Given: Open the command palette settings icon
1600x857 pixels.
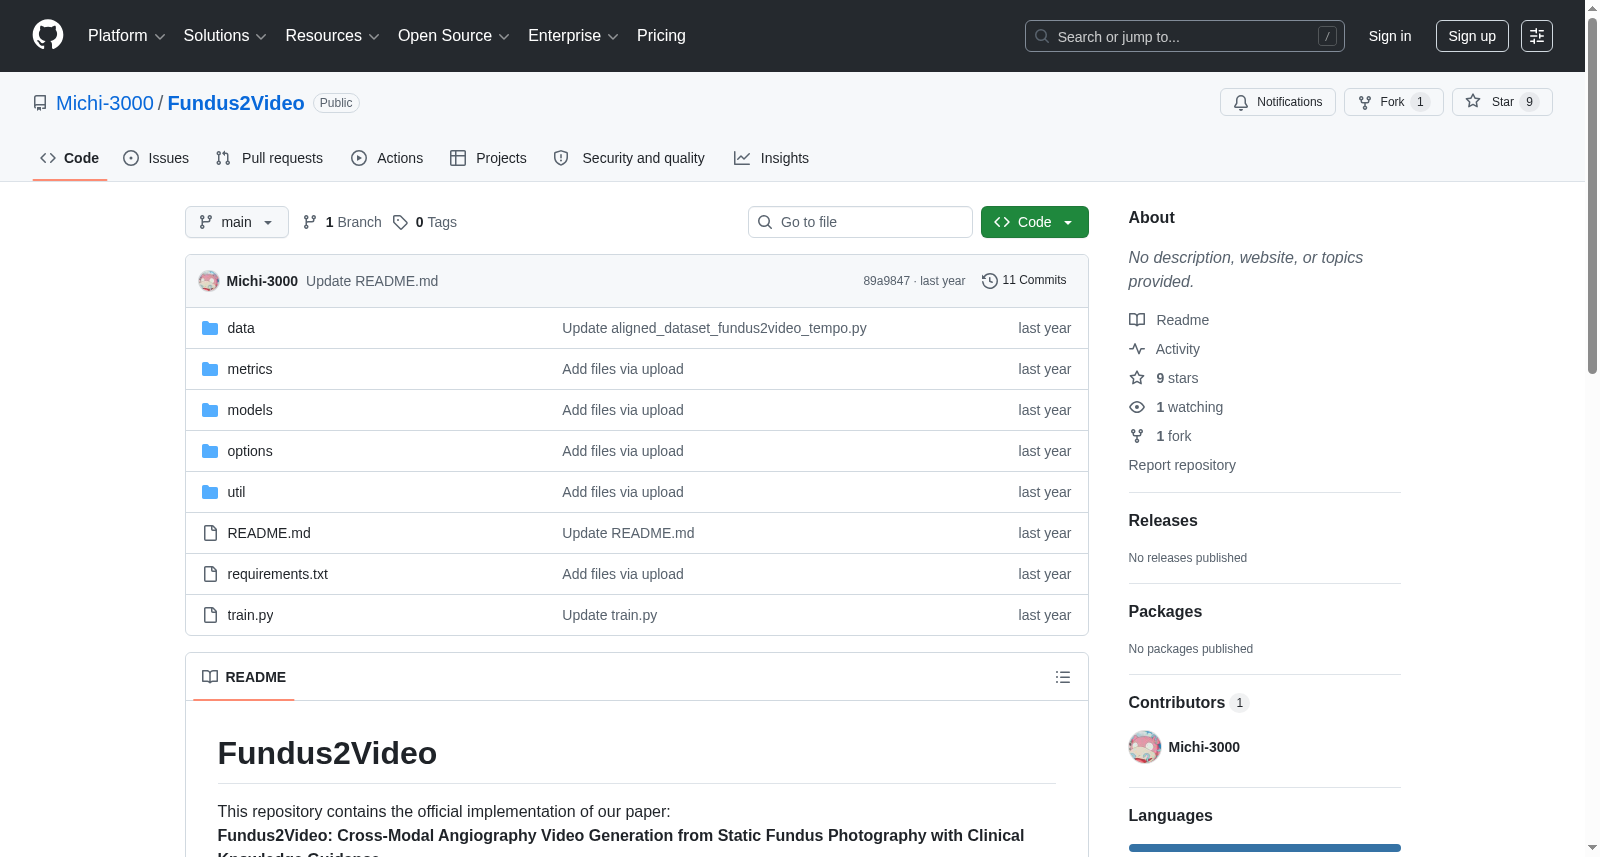Looking at the screenshot, I should pyautogui.click(x=1537, y=36).
